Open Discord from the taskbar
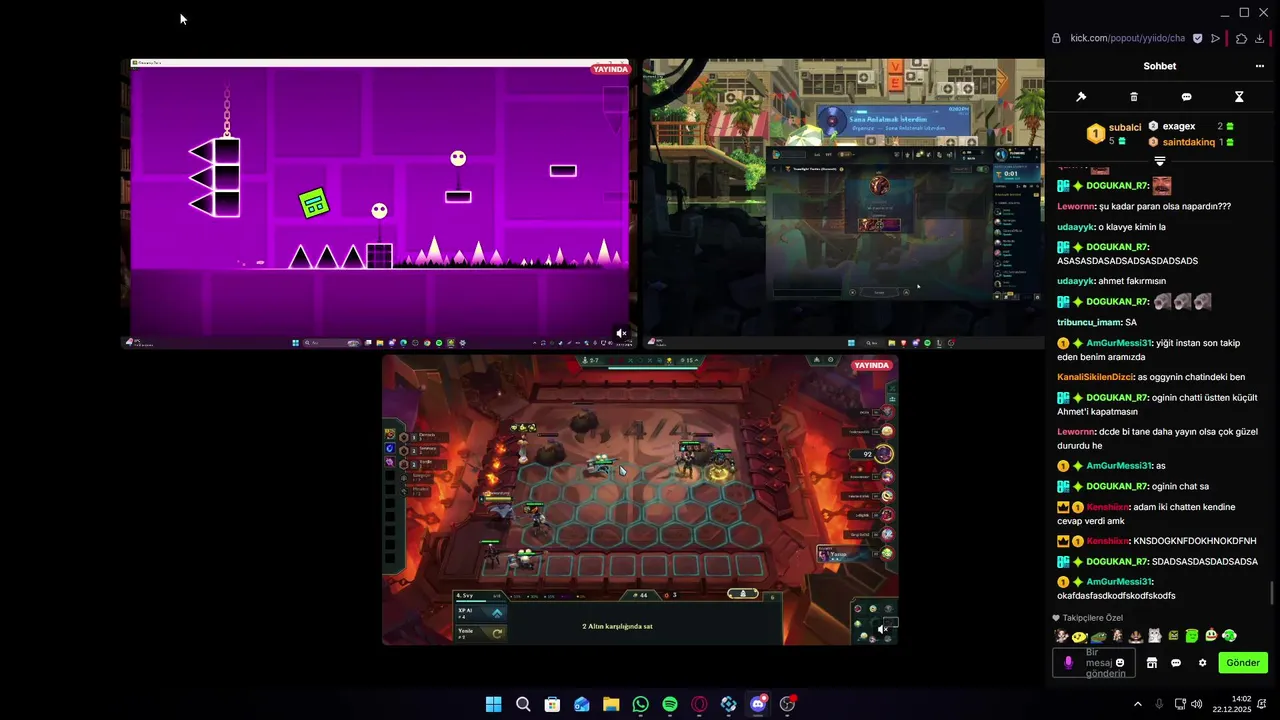The image size is (1280, 720). pos(758,704)
